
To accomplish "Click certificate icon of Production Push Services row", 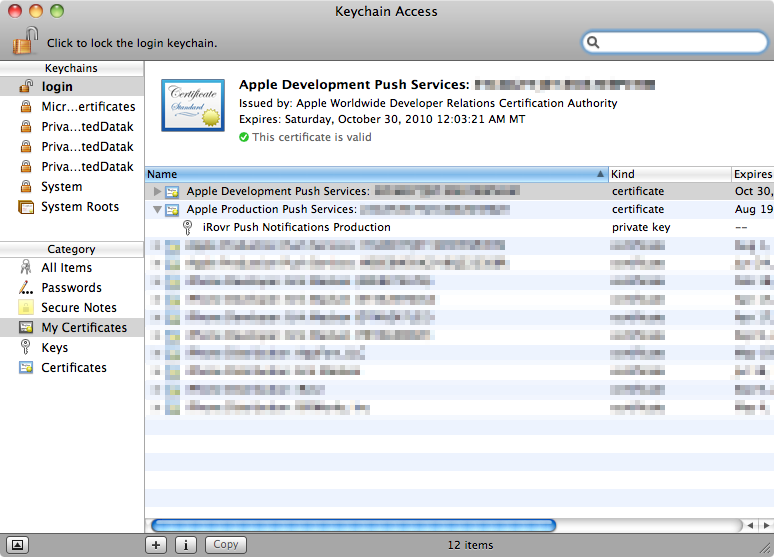I will pos(172,210).
